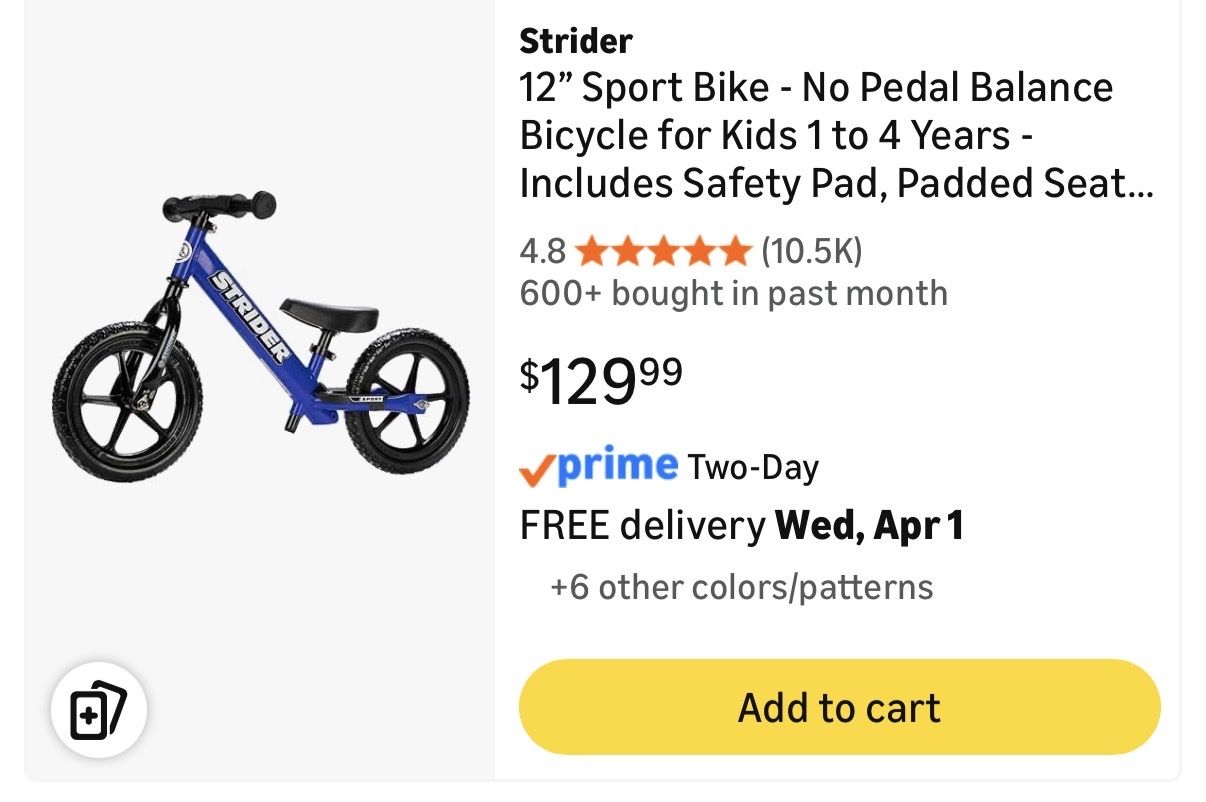Tap the orange Prime checkmark icon
This screenshot has width=1206, height=802.
pos(536,467)
